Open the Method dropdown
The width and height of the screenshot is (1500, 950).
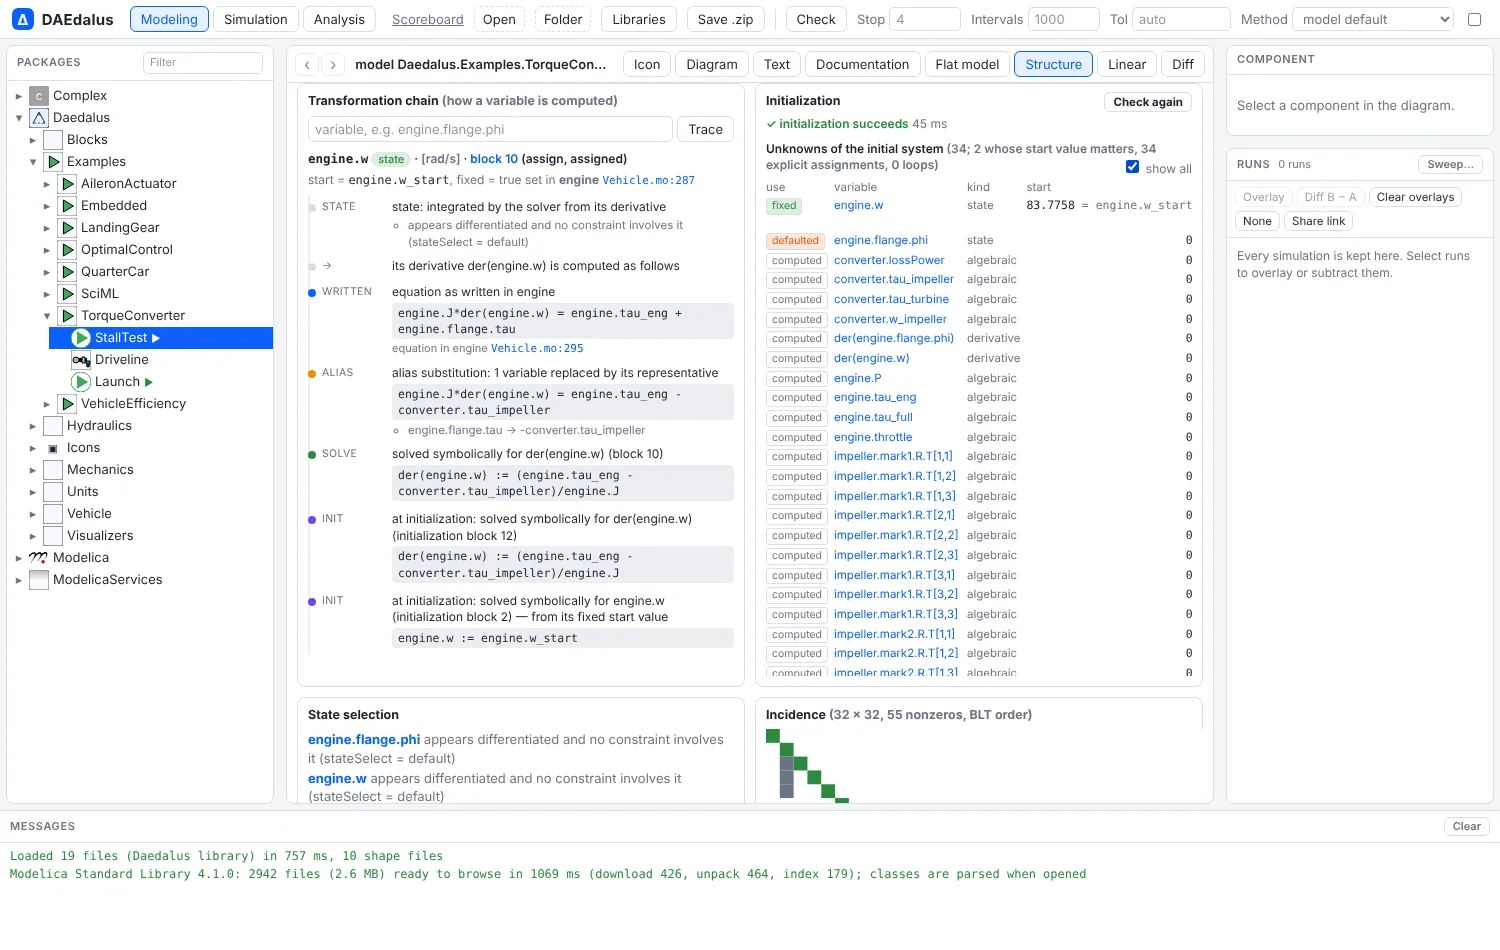(1373, 19)
